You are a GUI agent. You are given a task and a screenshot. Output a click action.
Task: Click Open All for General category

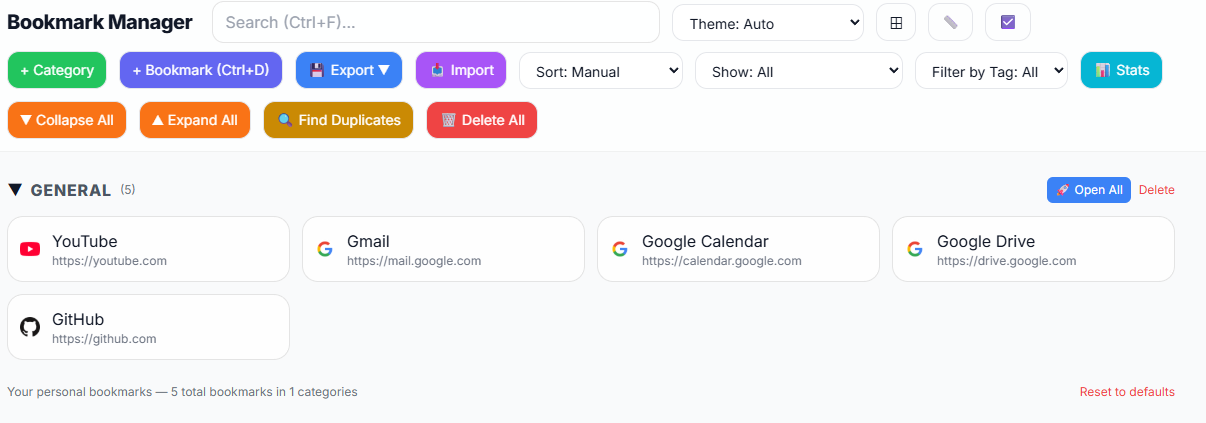[x=1088, y=190]
